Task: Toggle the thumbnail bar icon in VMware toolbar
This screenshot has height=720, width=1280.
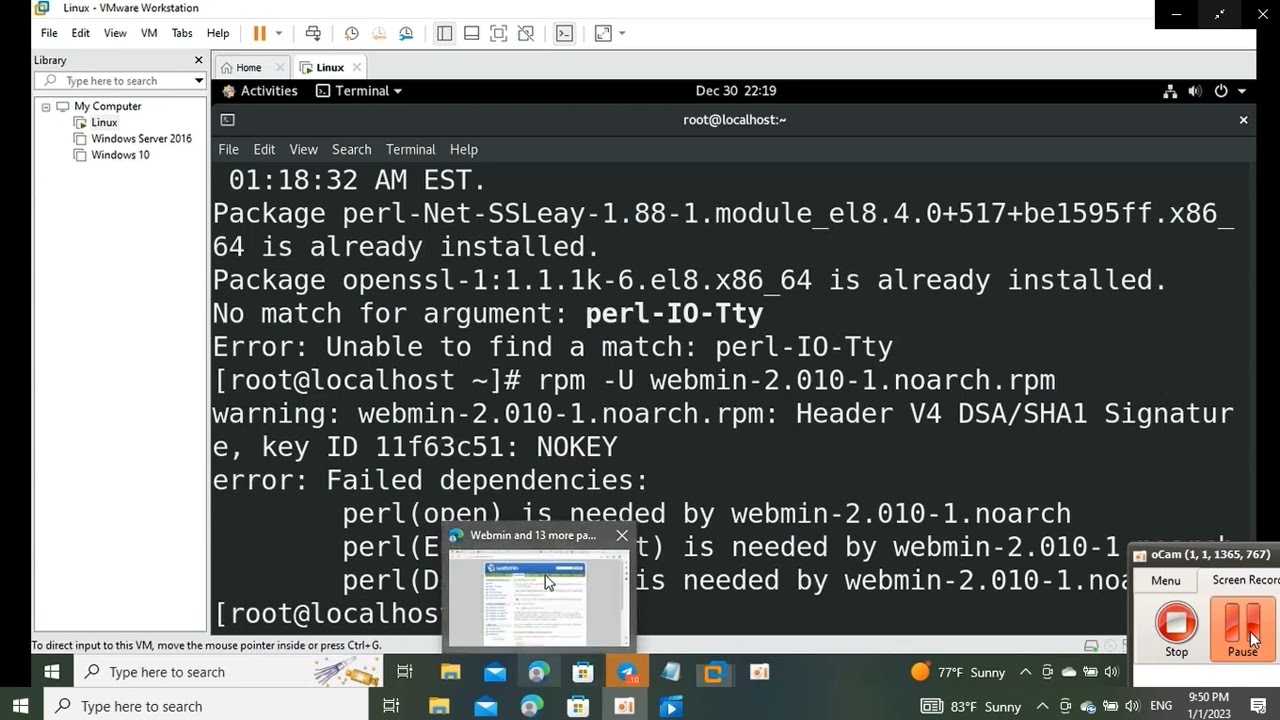Action: tap(472, 33)
